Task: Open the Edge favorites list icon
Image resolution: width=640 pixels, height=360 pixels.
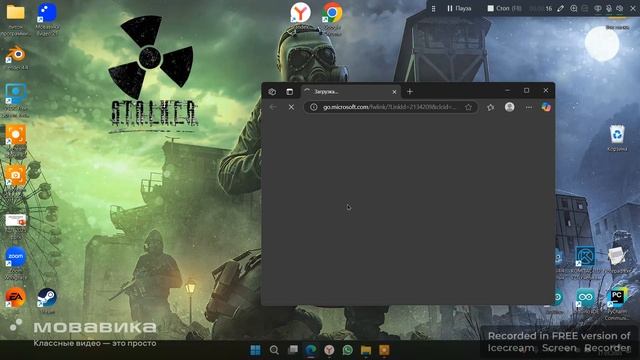Action: 490,107
